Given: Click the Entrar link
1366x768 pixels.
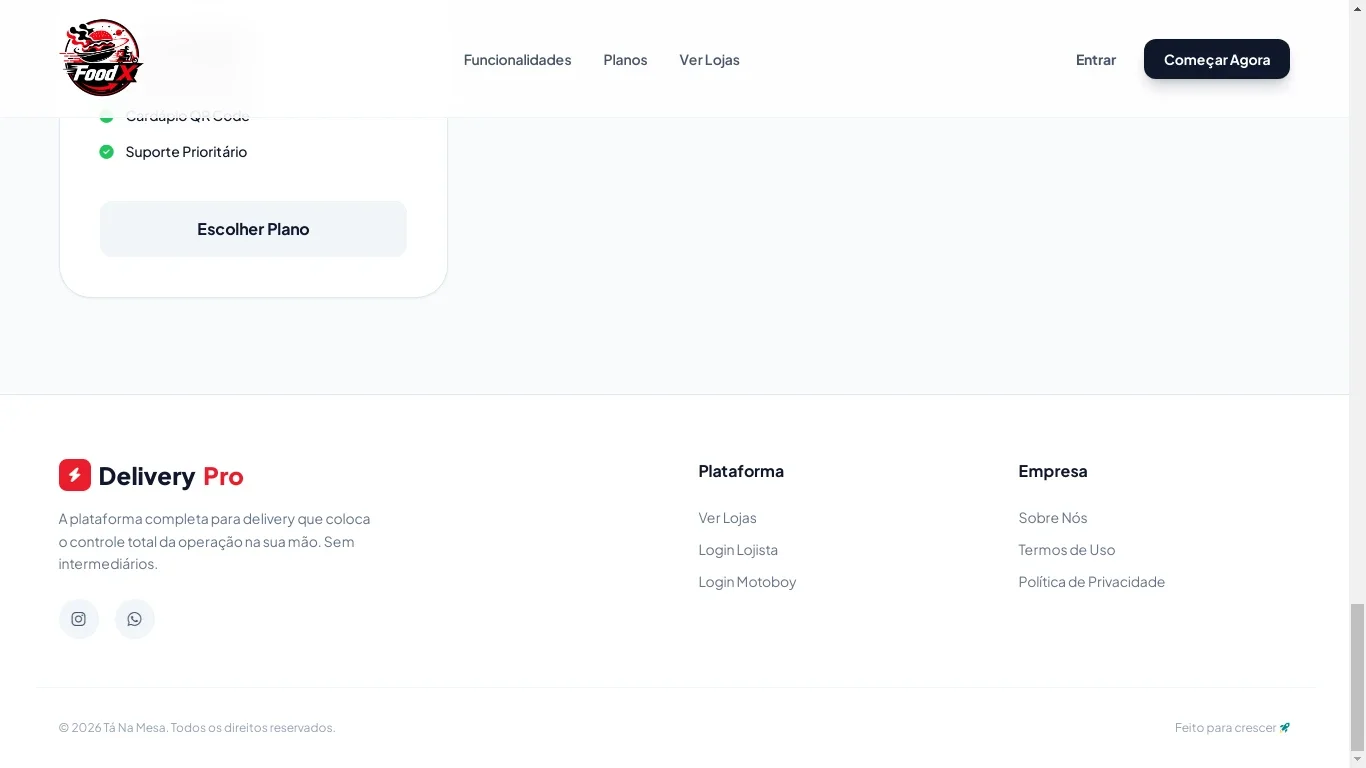Looking at the screenshot, I should (1096, 60).
